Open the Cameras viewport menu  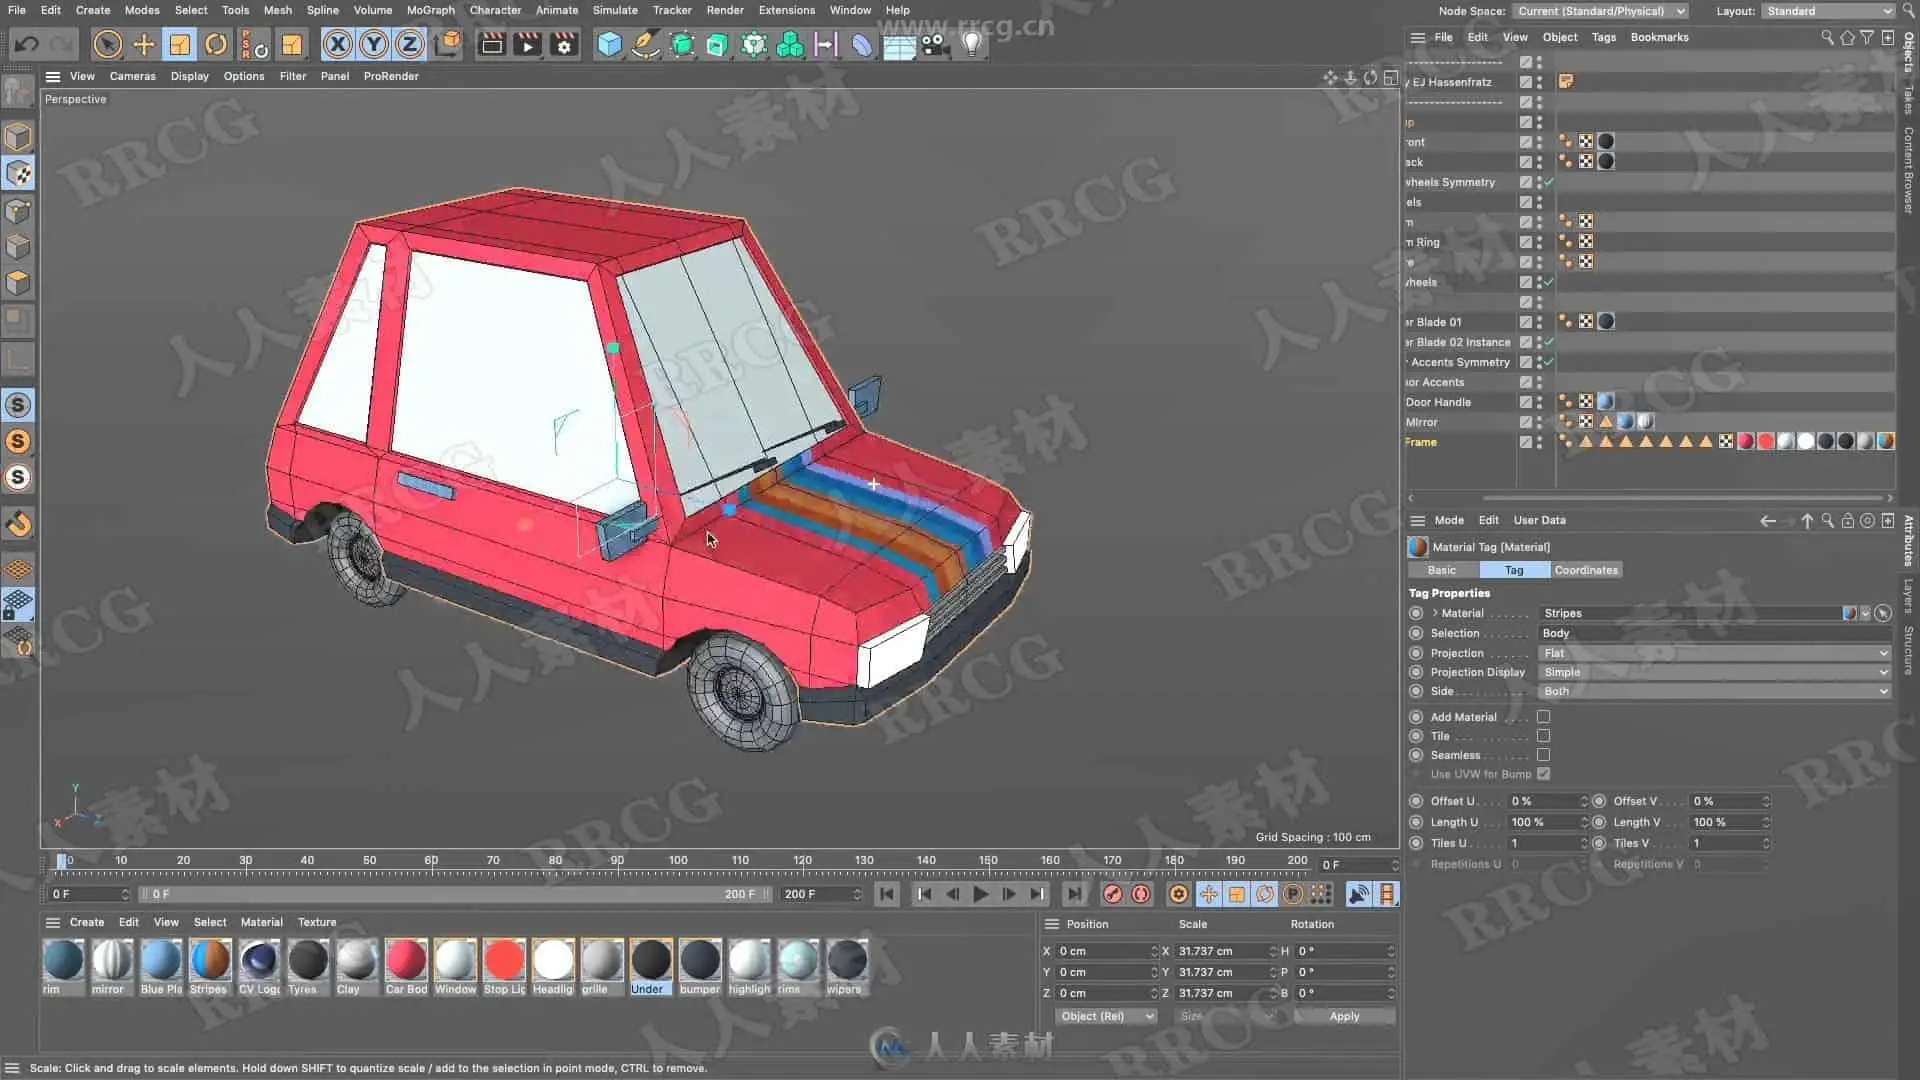coord(132,76)
